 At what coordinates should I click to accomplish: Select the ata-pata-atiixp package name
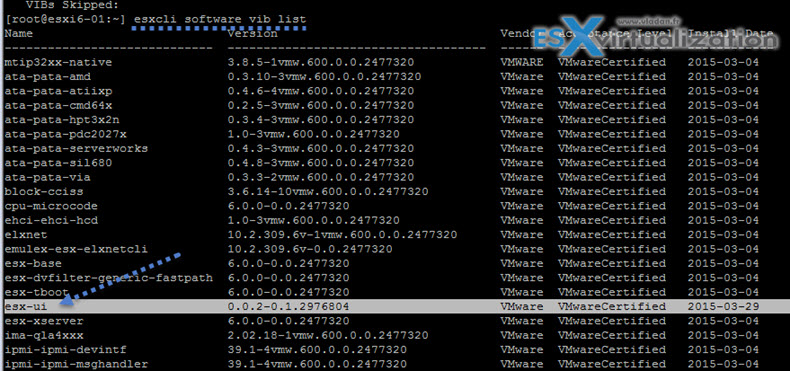pos(58,91)
